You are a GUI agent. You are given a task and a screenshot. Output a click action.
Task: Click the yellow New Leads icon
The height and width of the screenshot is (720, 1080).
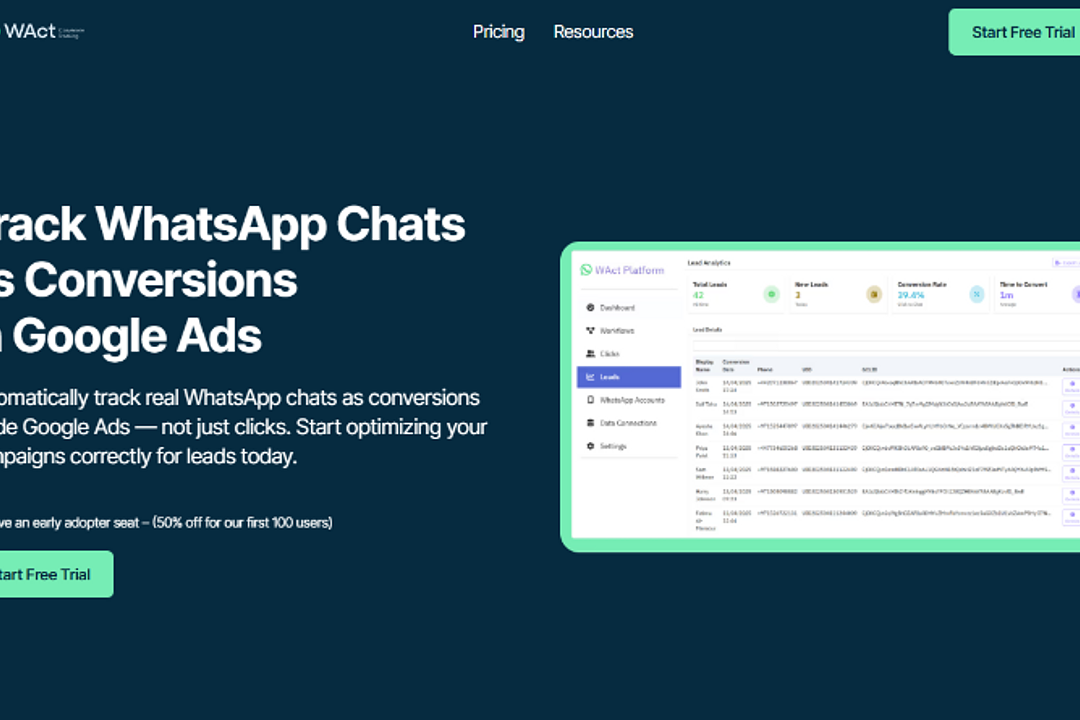[x=874, y=294]
